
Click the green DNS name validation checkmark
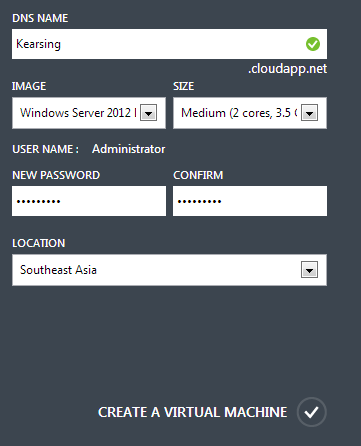click(x=313, y=44)
